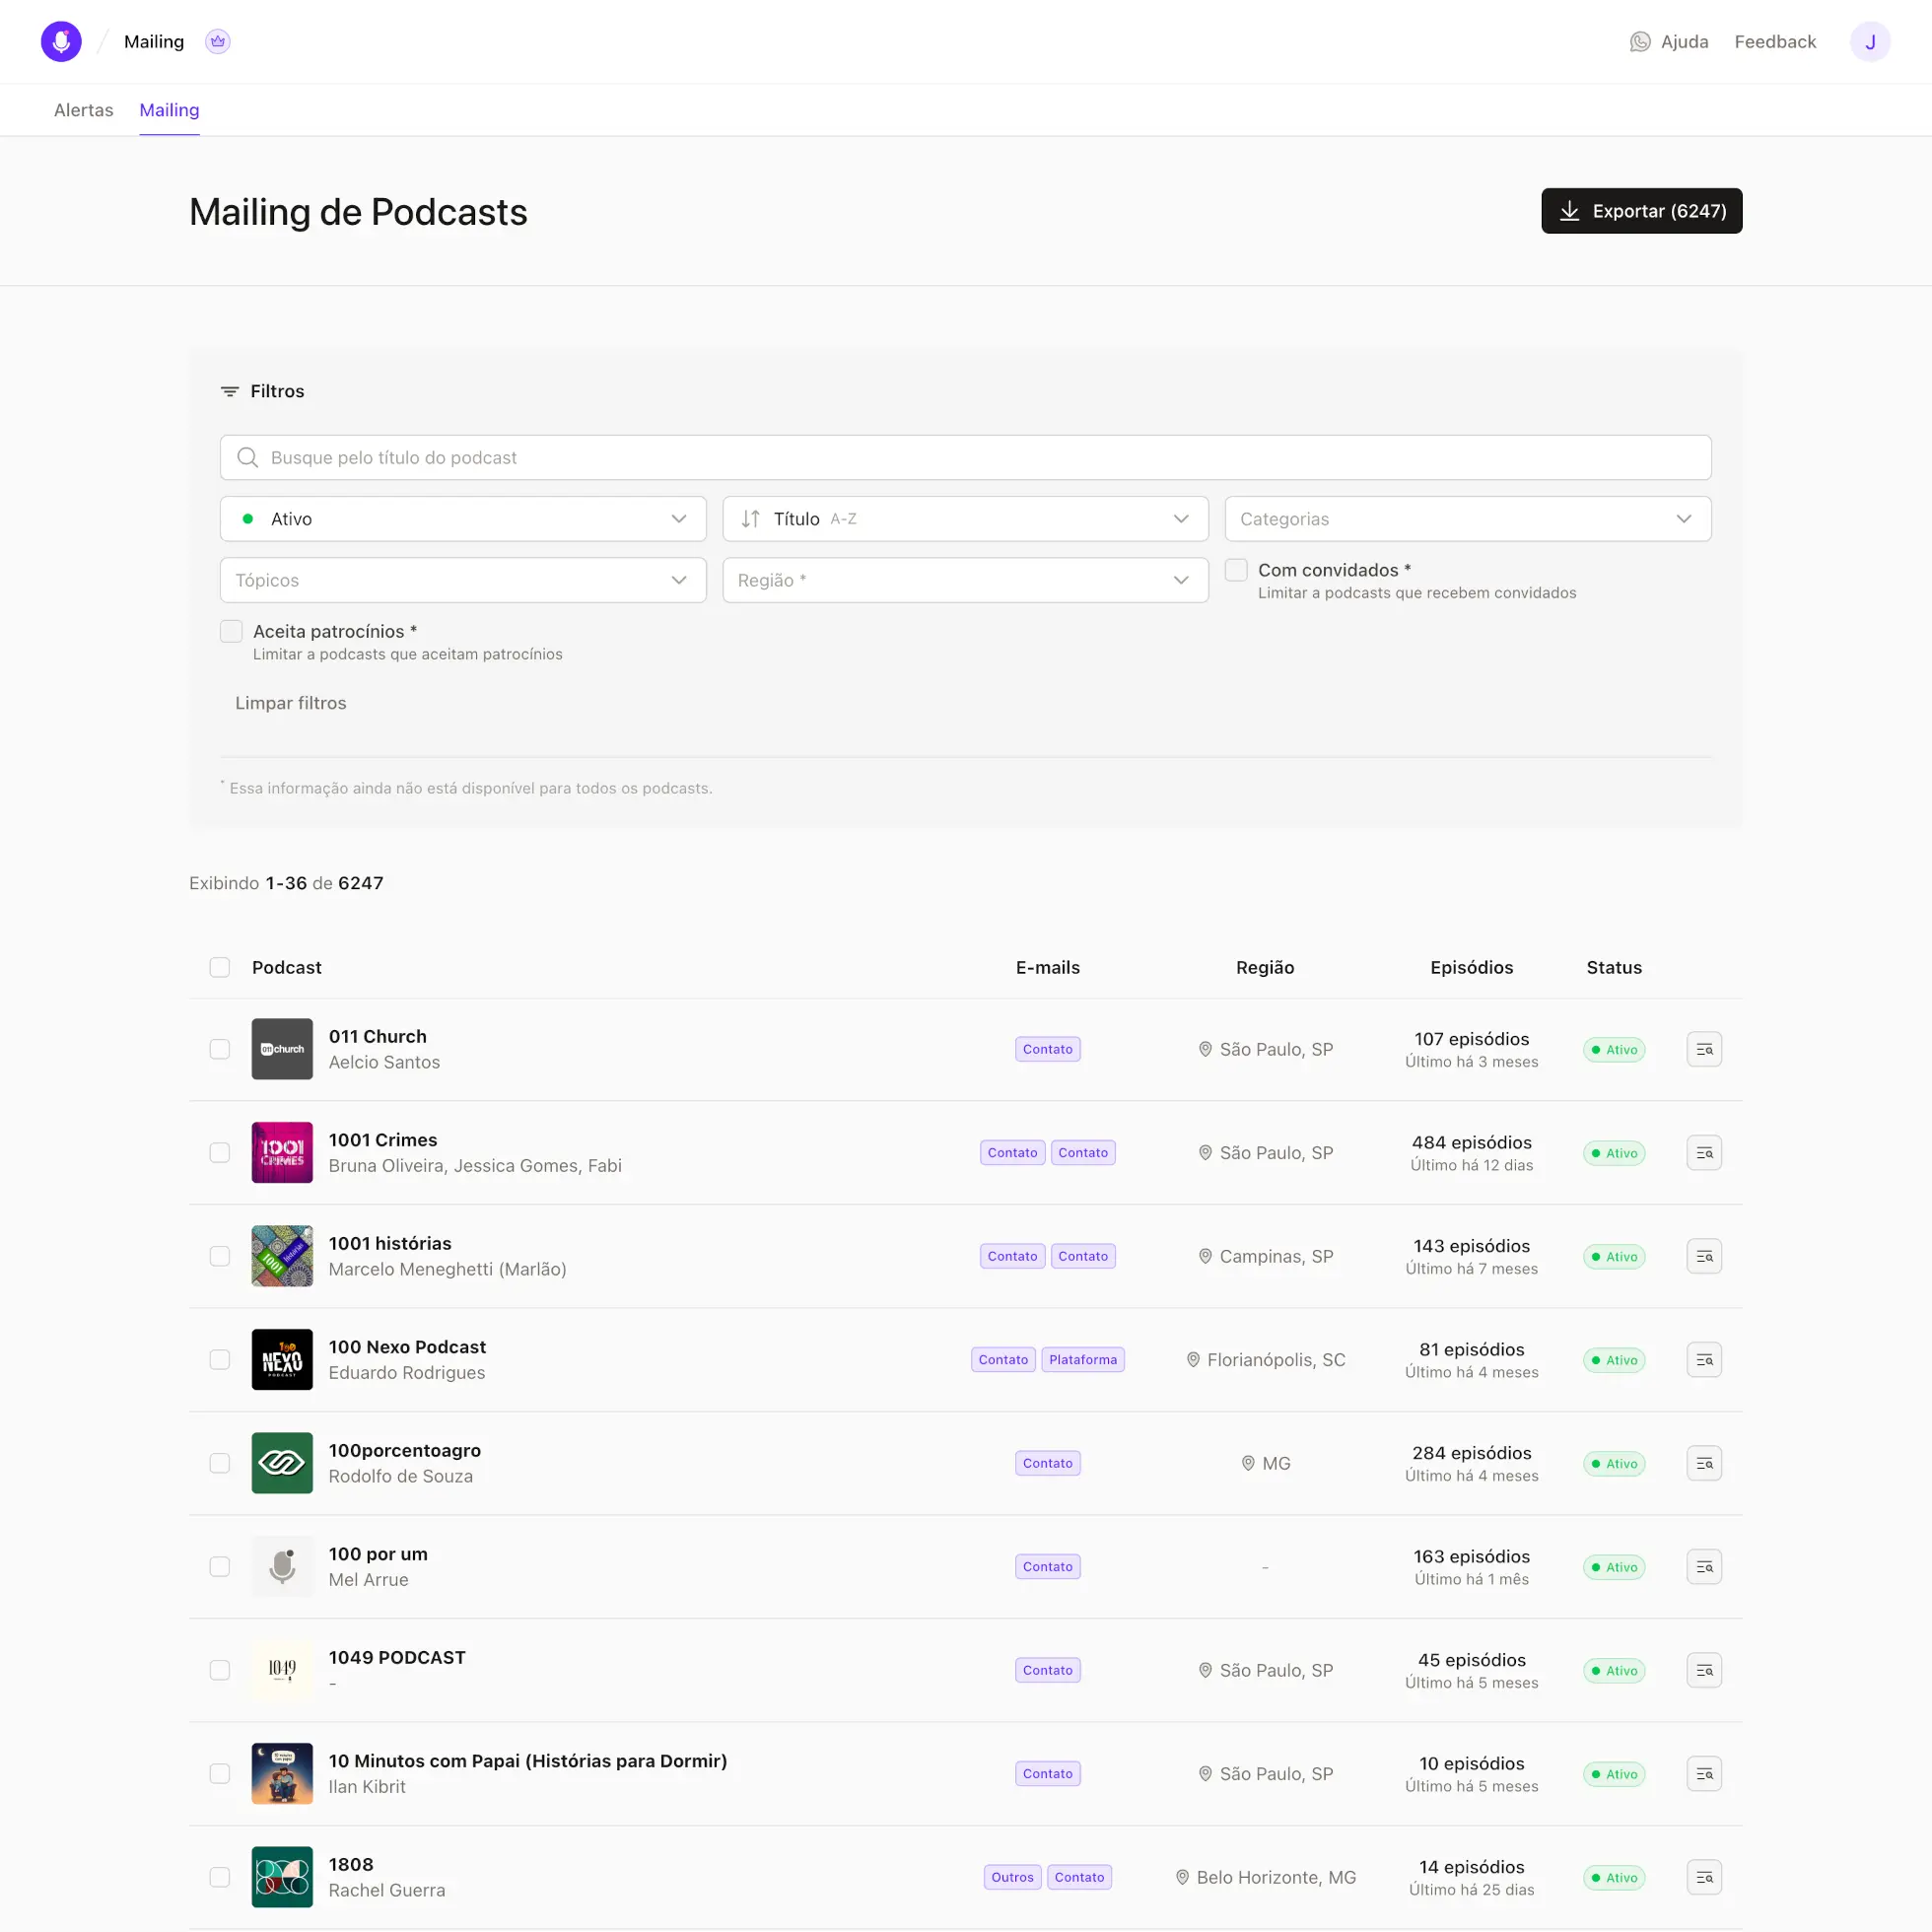
Task: Enable the Com convidados checkbox
Action: click(x=1236, y=570)
